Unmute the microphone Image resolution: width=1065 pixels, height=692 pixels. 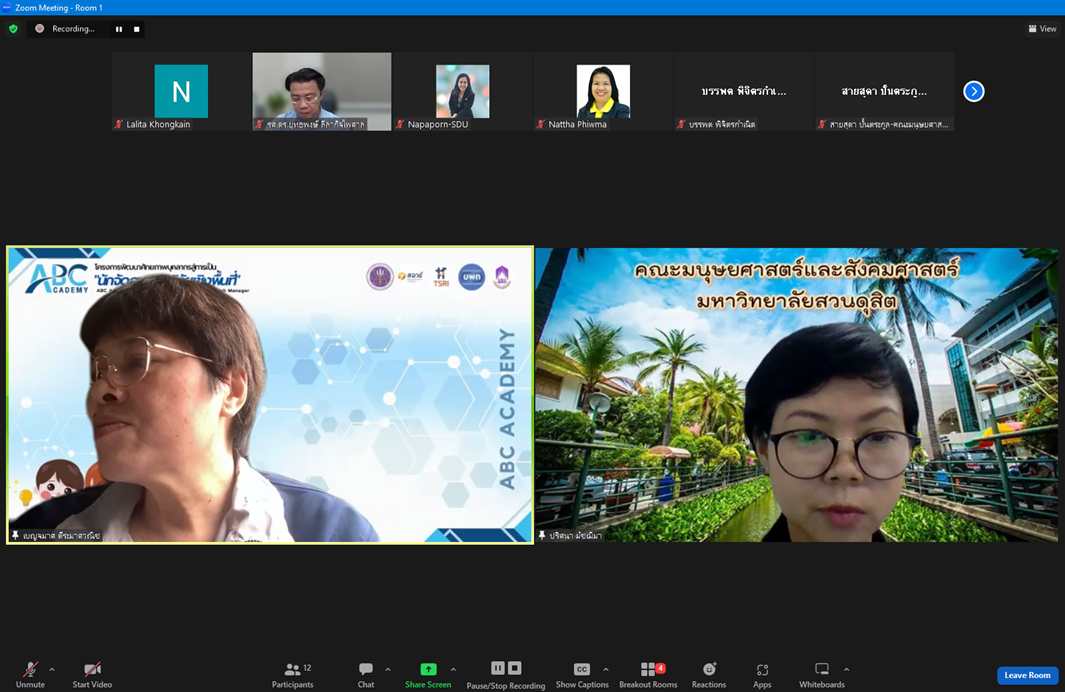[x=30, y=674]
